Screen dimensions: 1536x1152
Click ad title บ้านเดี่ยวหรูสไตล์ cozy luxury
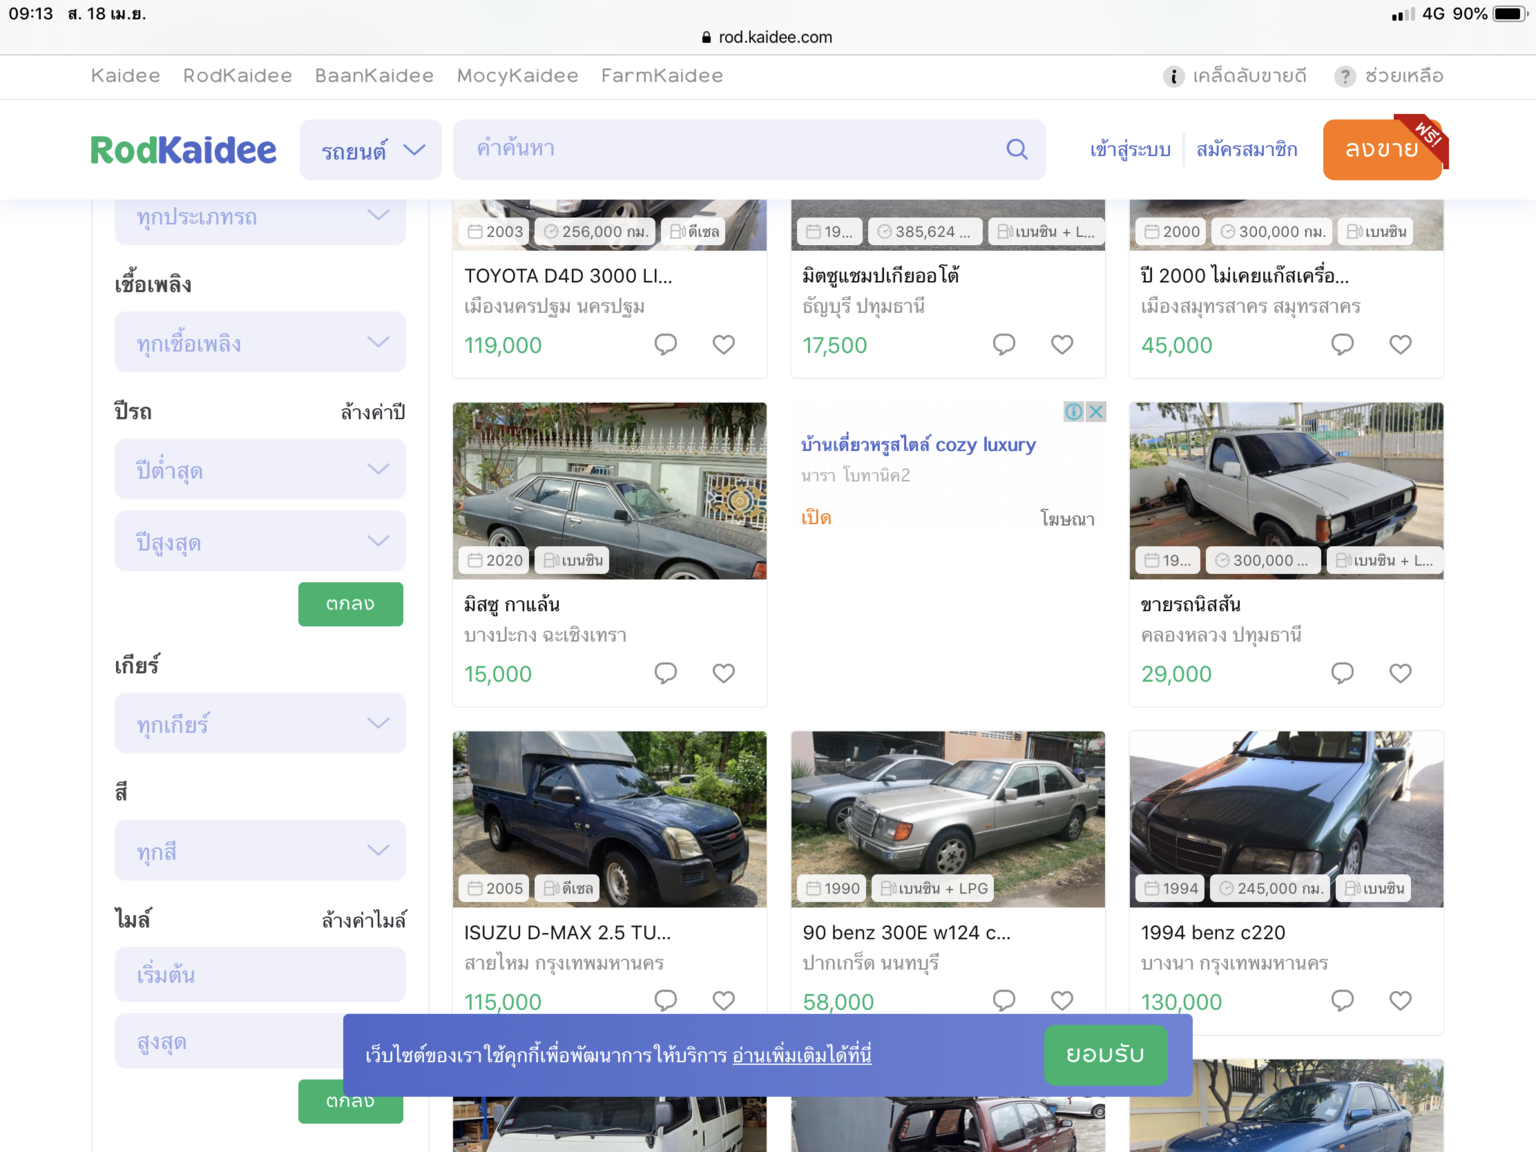click(918, 444)
